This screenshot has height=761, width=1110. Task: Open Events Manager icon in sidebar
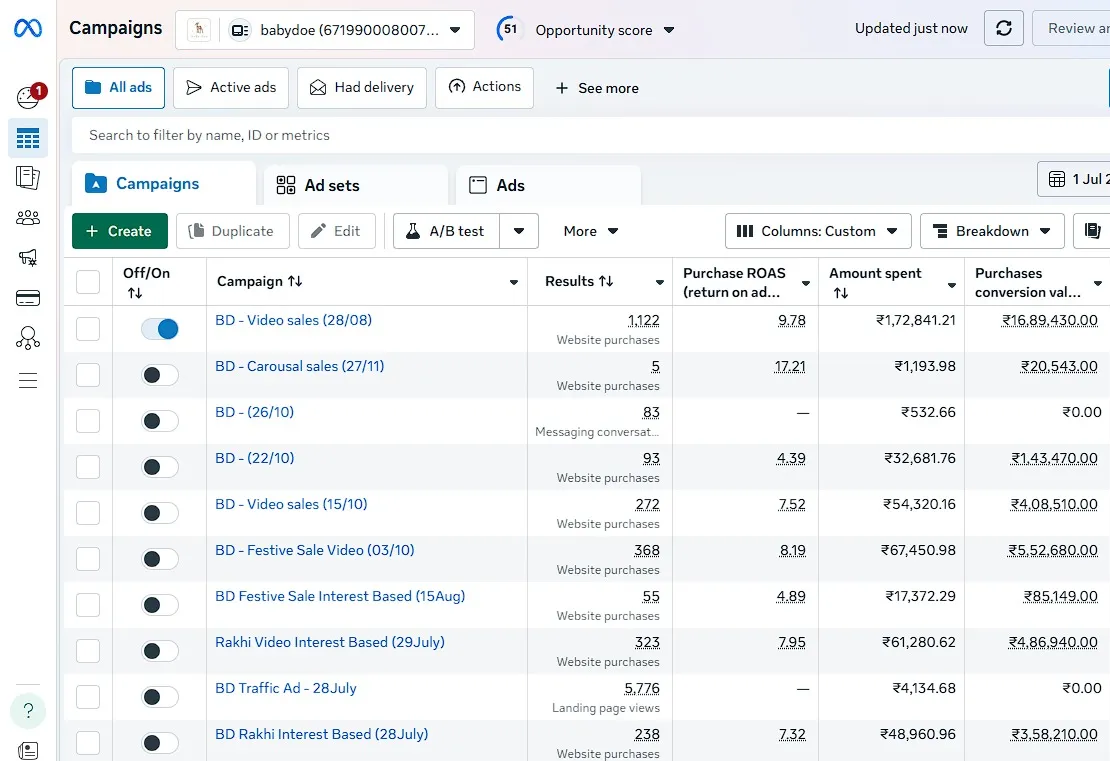(x=28, y=338)
